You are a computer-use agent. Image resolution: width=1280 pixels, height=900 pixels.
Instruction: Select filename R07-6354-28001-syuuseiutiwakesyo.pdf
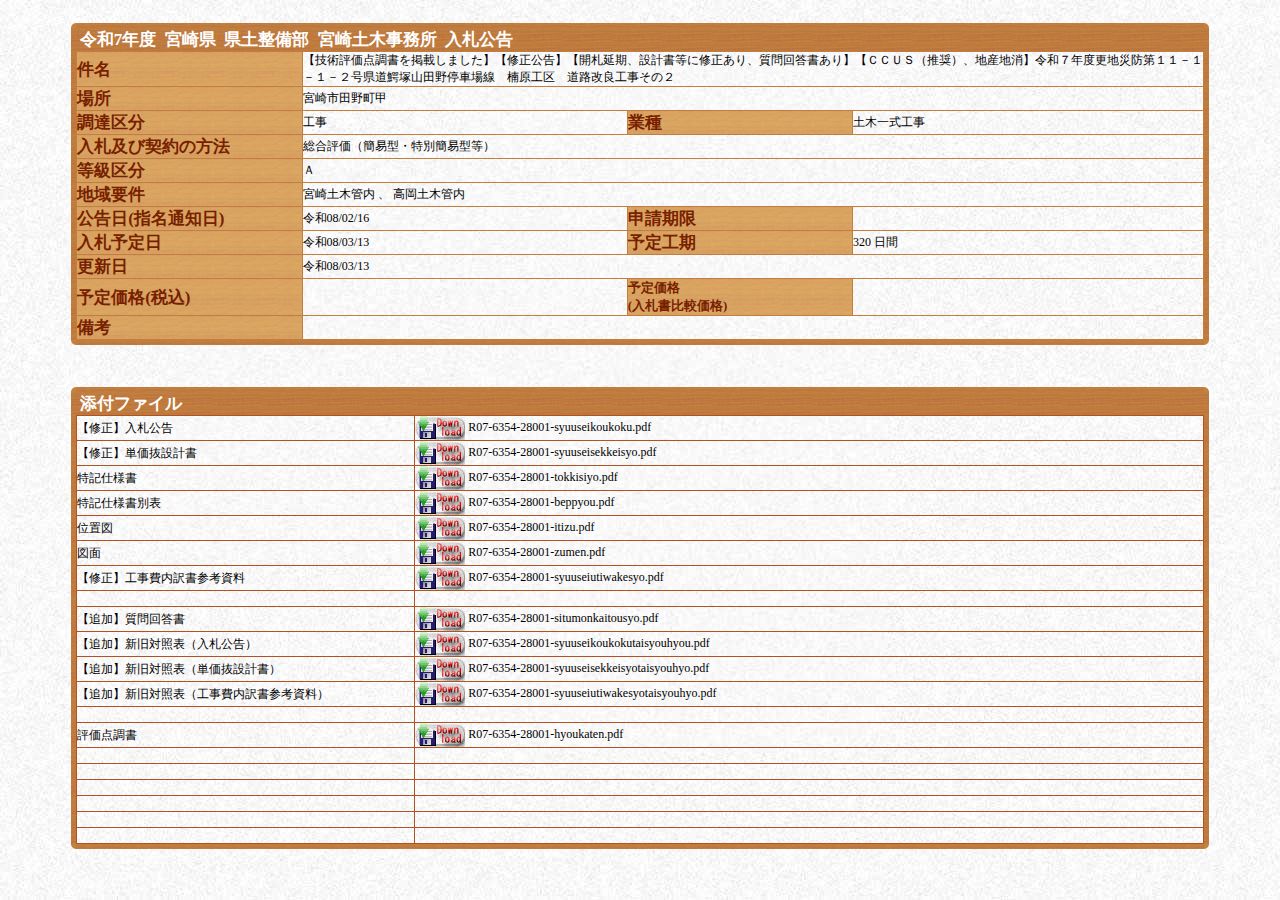[x=566, y=577]
